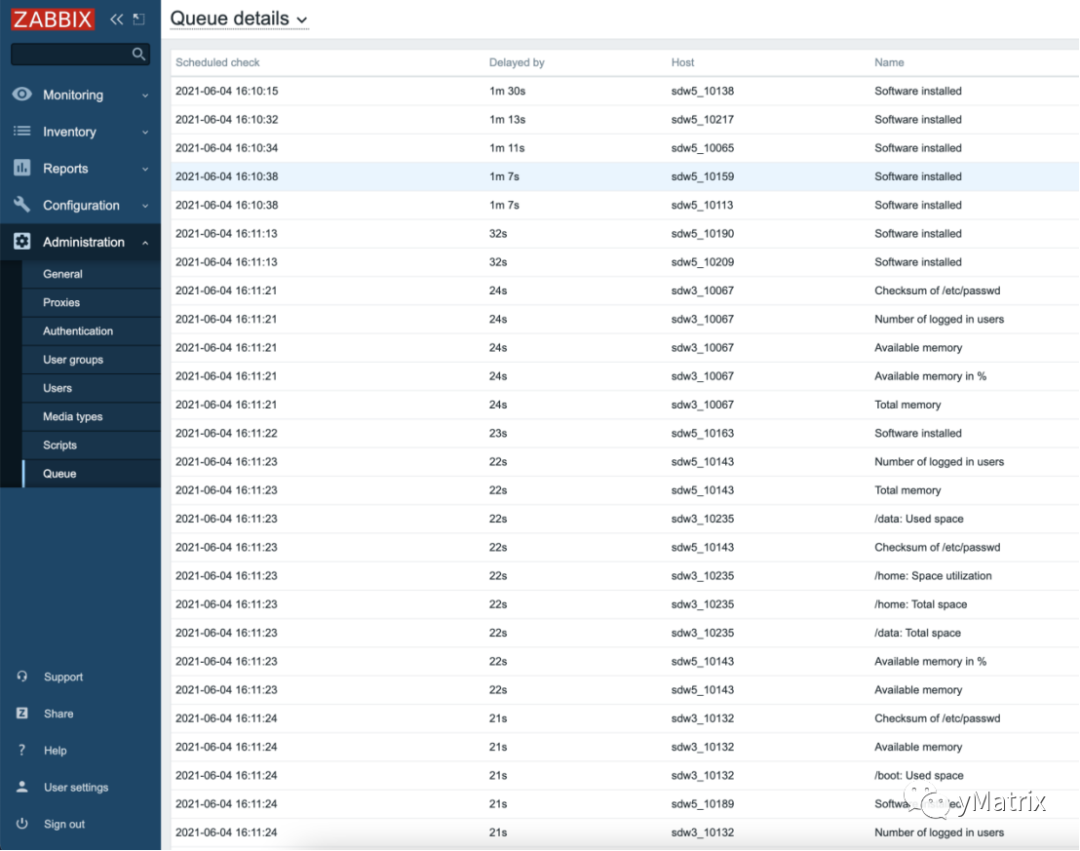This screenshot has width=1080, height=851.
Task: Open Users page
Action: point(57,388)
